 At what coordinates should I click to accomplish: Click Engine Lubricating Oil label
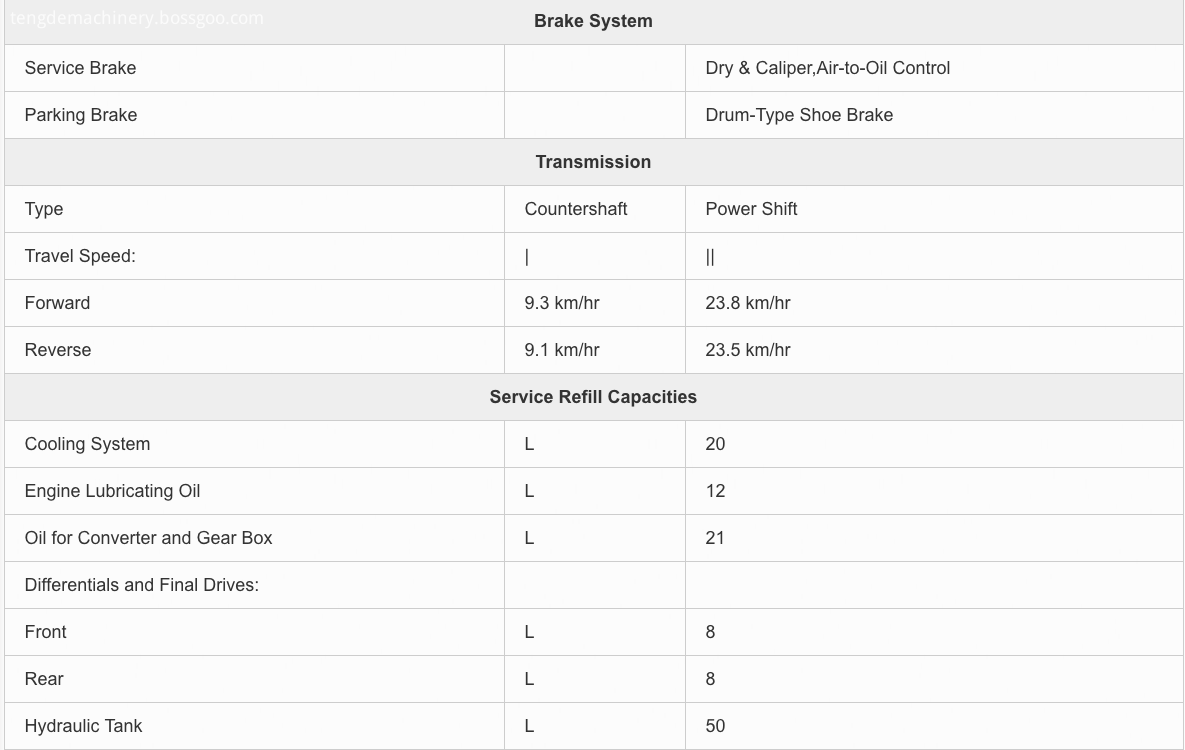click(x=113, y=491)
